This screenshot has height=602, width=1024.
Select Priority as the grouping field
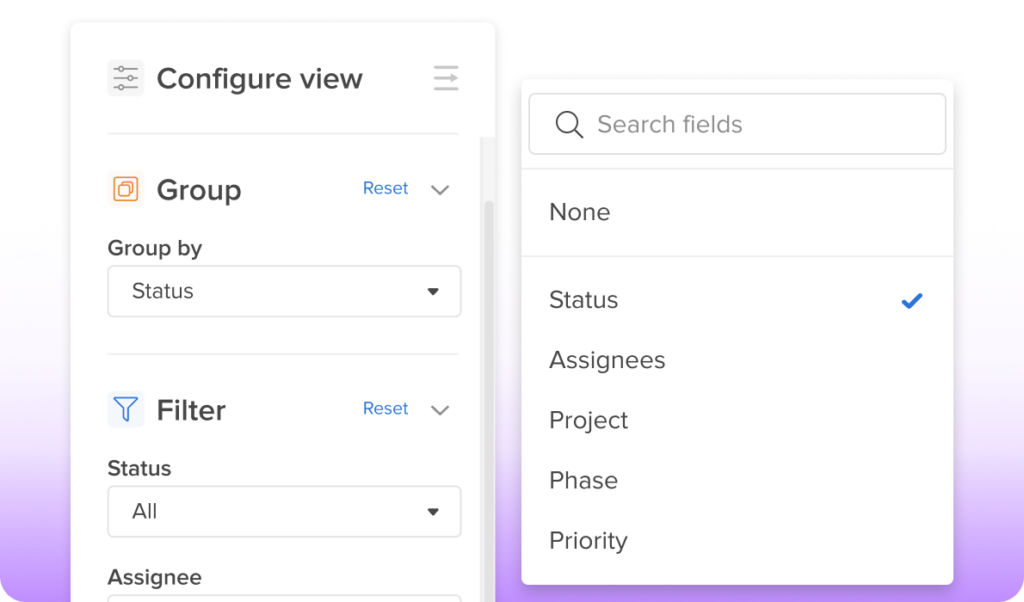pyautogui.click(x=588, y=540)
